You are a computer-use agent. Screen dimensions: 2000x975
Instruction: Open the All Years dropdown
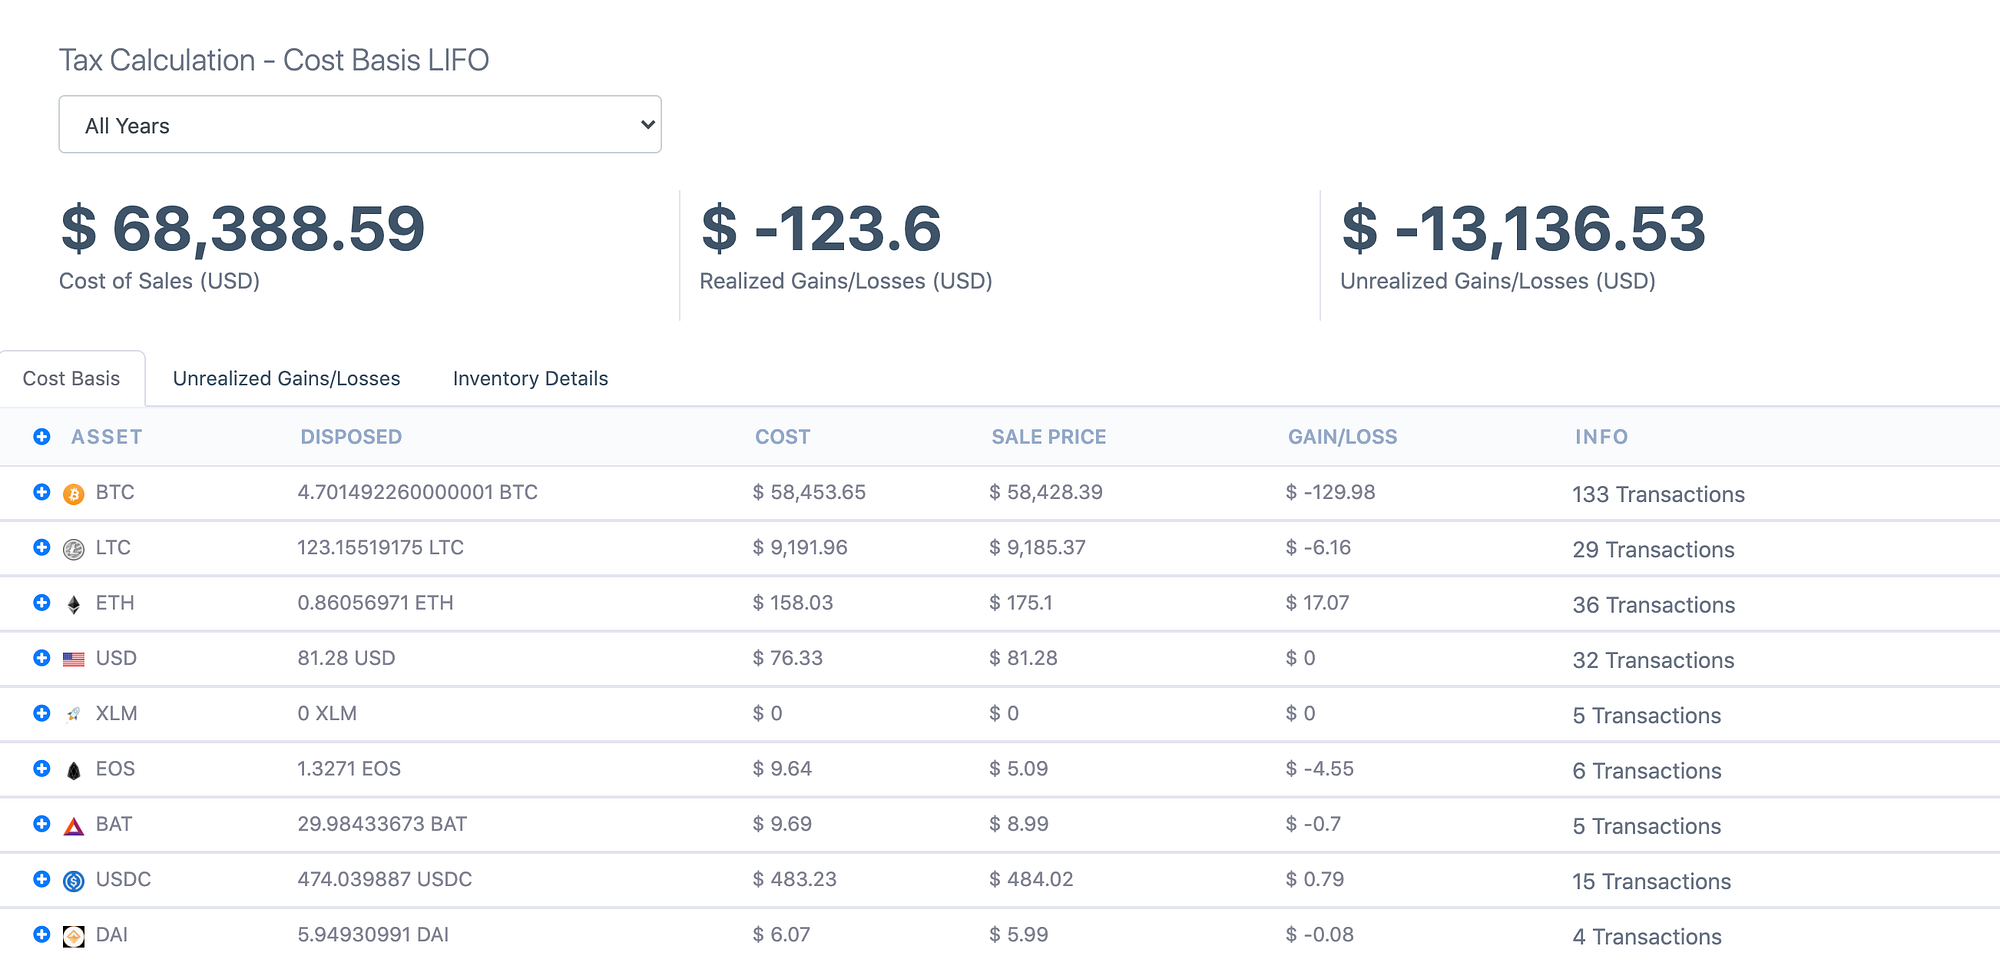pos(360,124)
